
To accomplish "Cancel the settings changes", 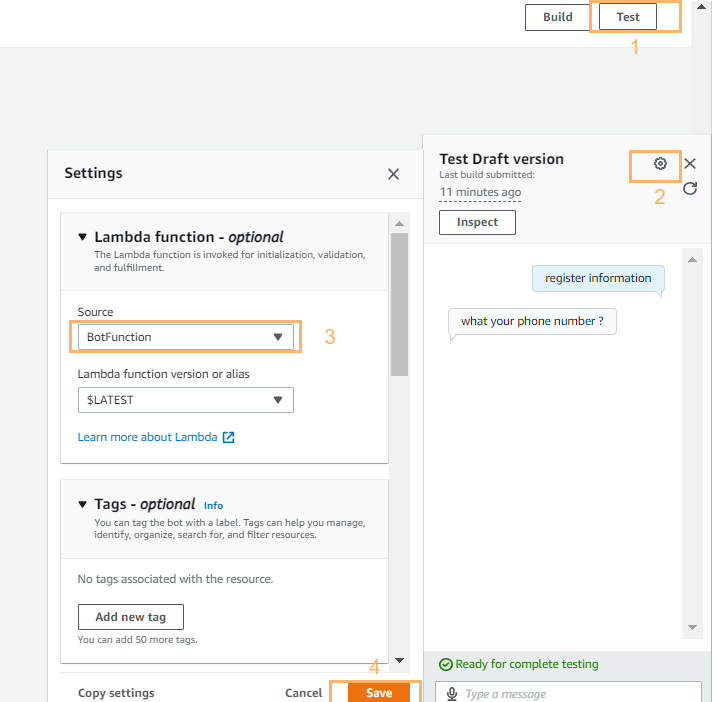I will 304,693.
